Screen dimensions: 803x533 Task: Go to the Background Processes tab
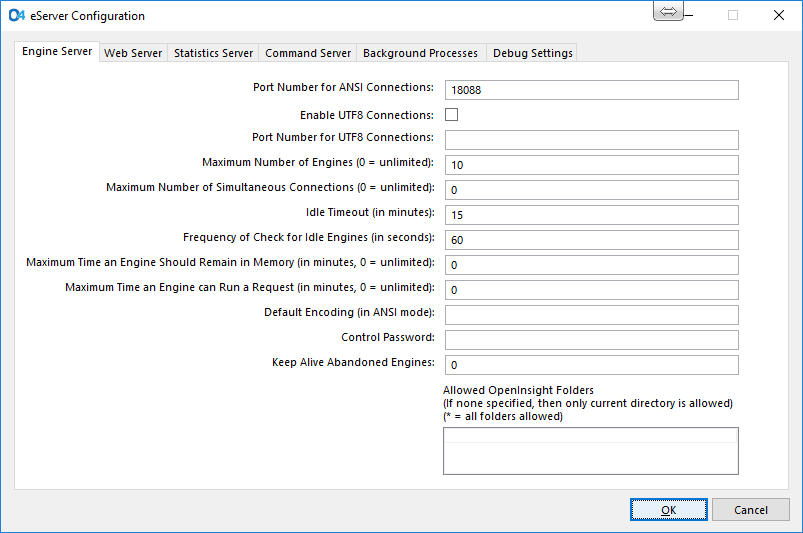[x=420, y=53]
